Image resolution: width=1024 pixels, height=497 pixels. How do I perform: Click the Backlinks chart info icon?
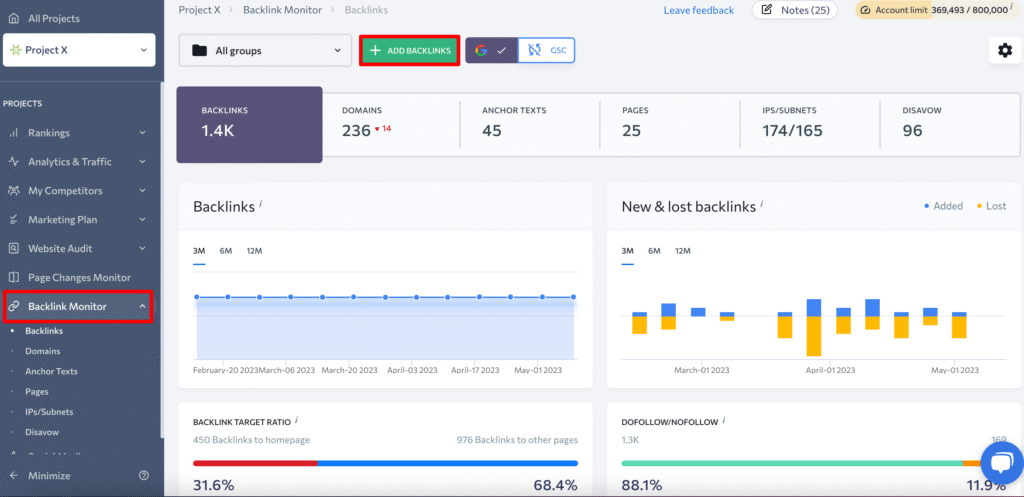click(260, 204)
